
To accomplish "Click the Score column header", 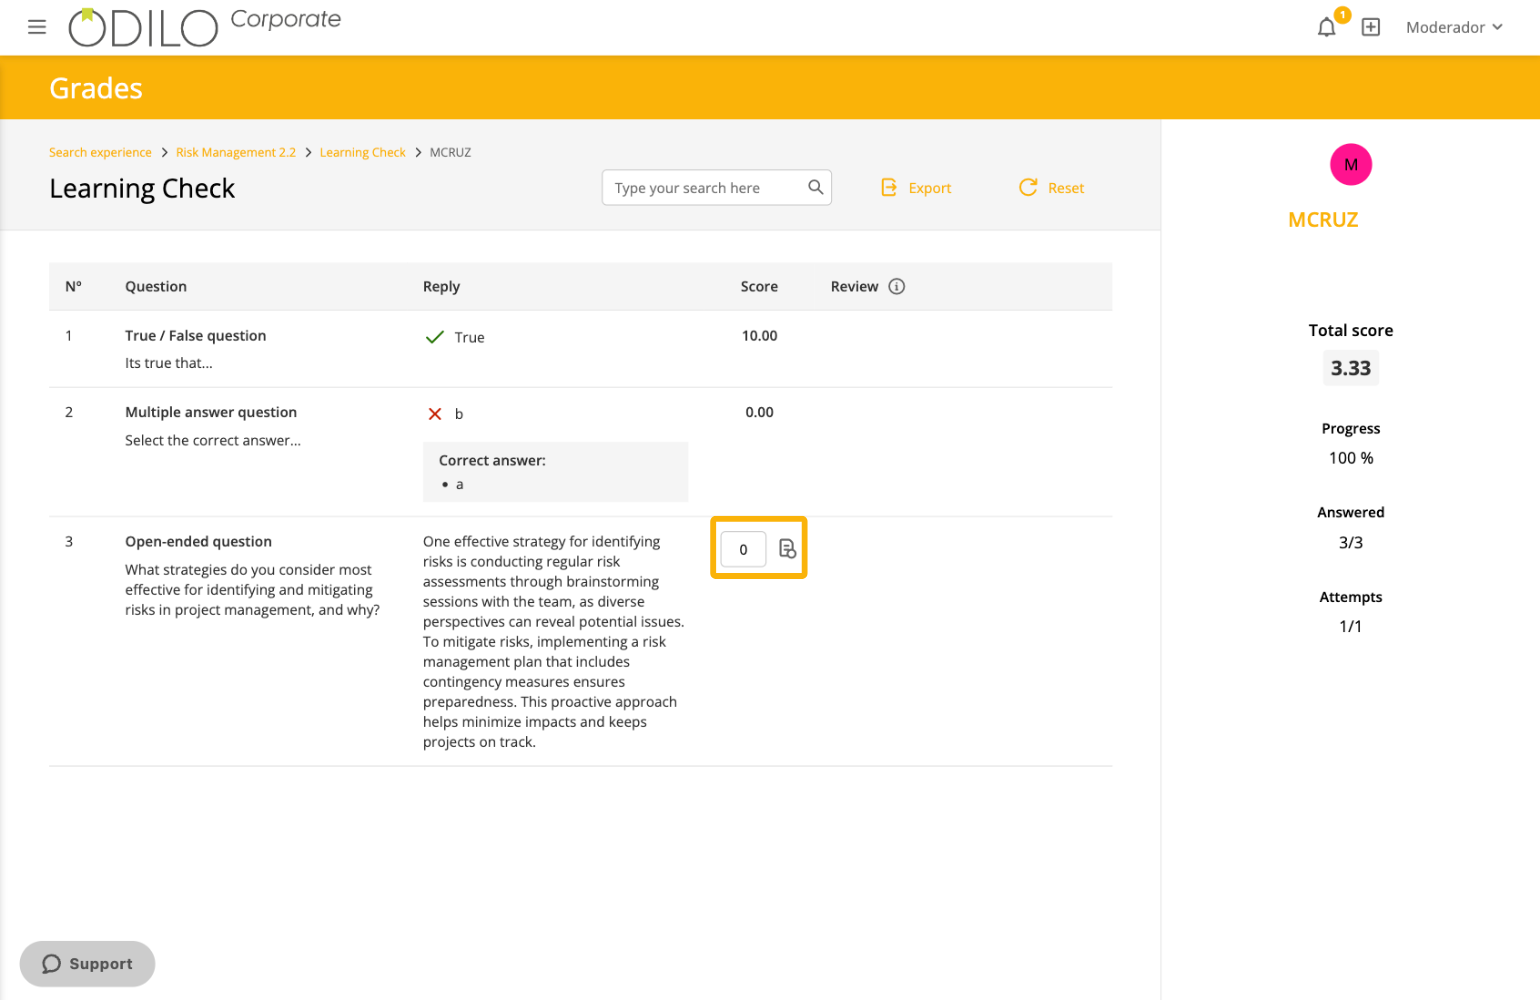I will pos(759,287).
